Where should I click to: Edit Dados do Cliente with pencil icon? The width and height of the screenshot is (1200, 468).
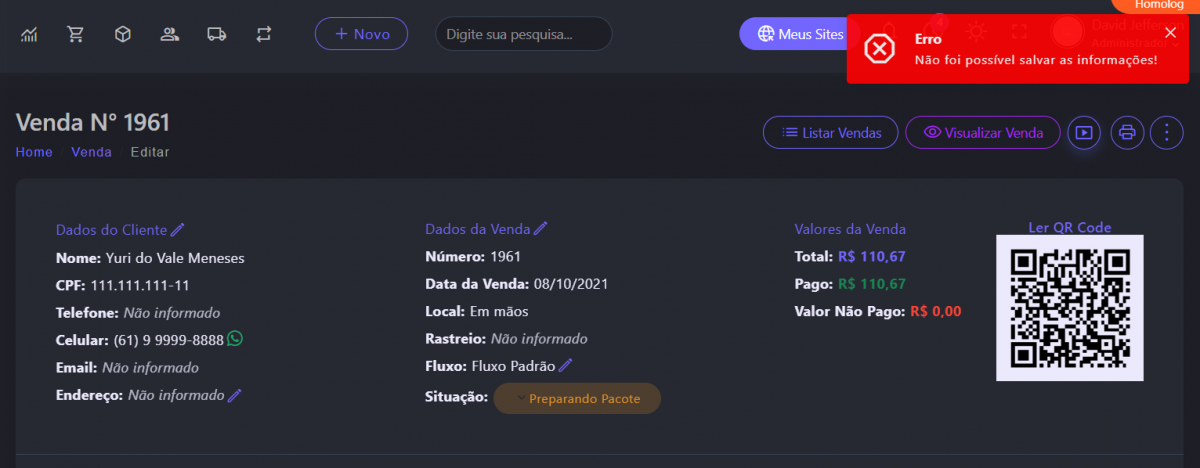[x=178, y=229]
